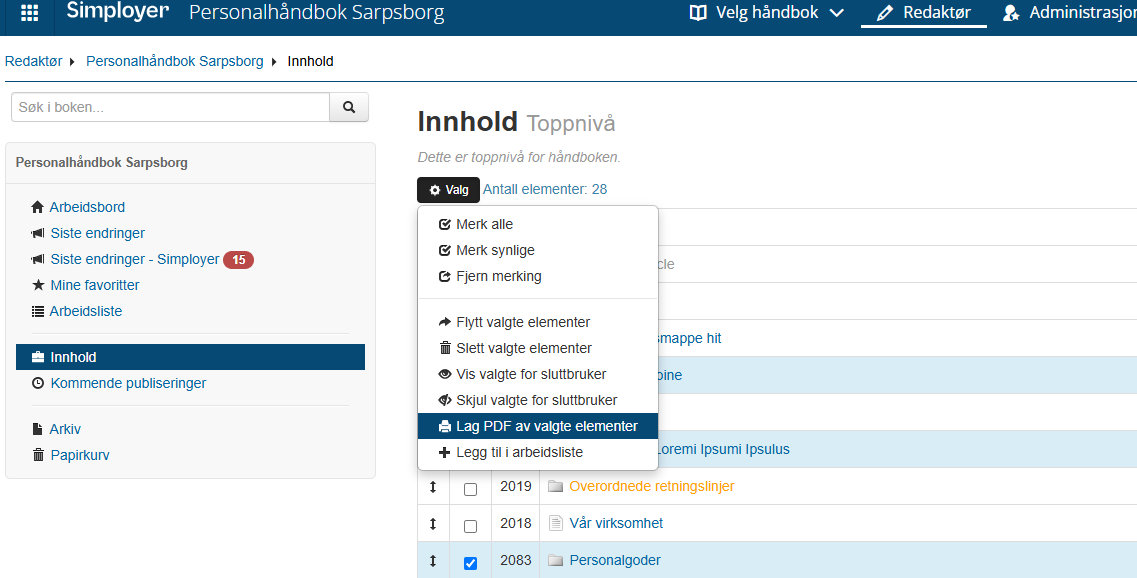Collapse the Valg options dropdown button
The height and width of the screenshot is (578, 1137).
tap(448, 190)
